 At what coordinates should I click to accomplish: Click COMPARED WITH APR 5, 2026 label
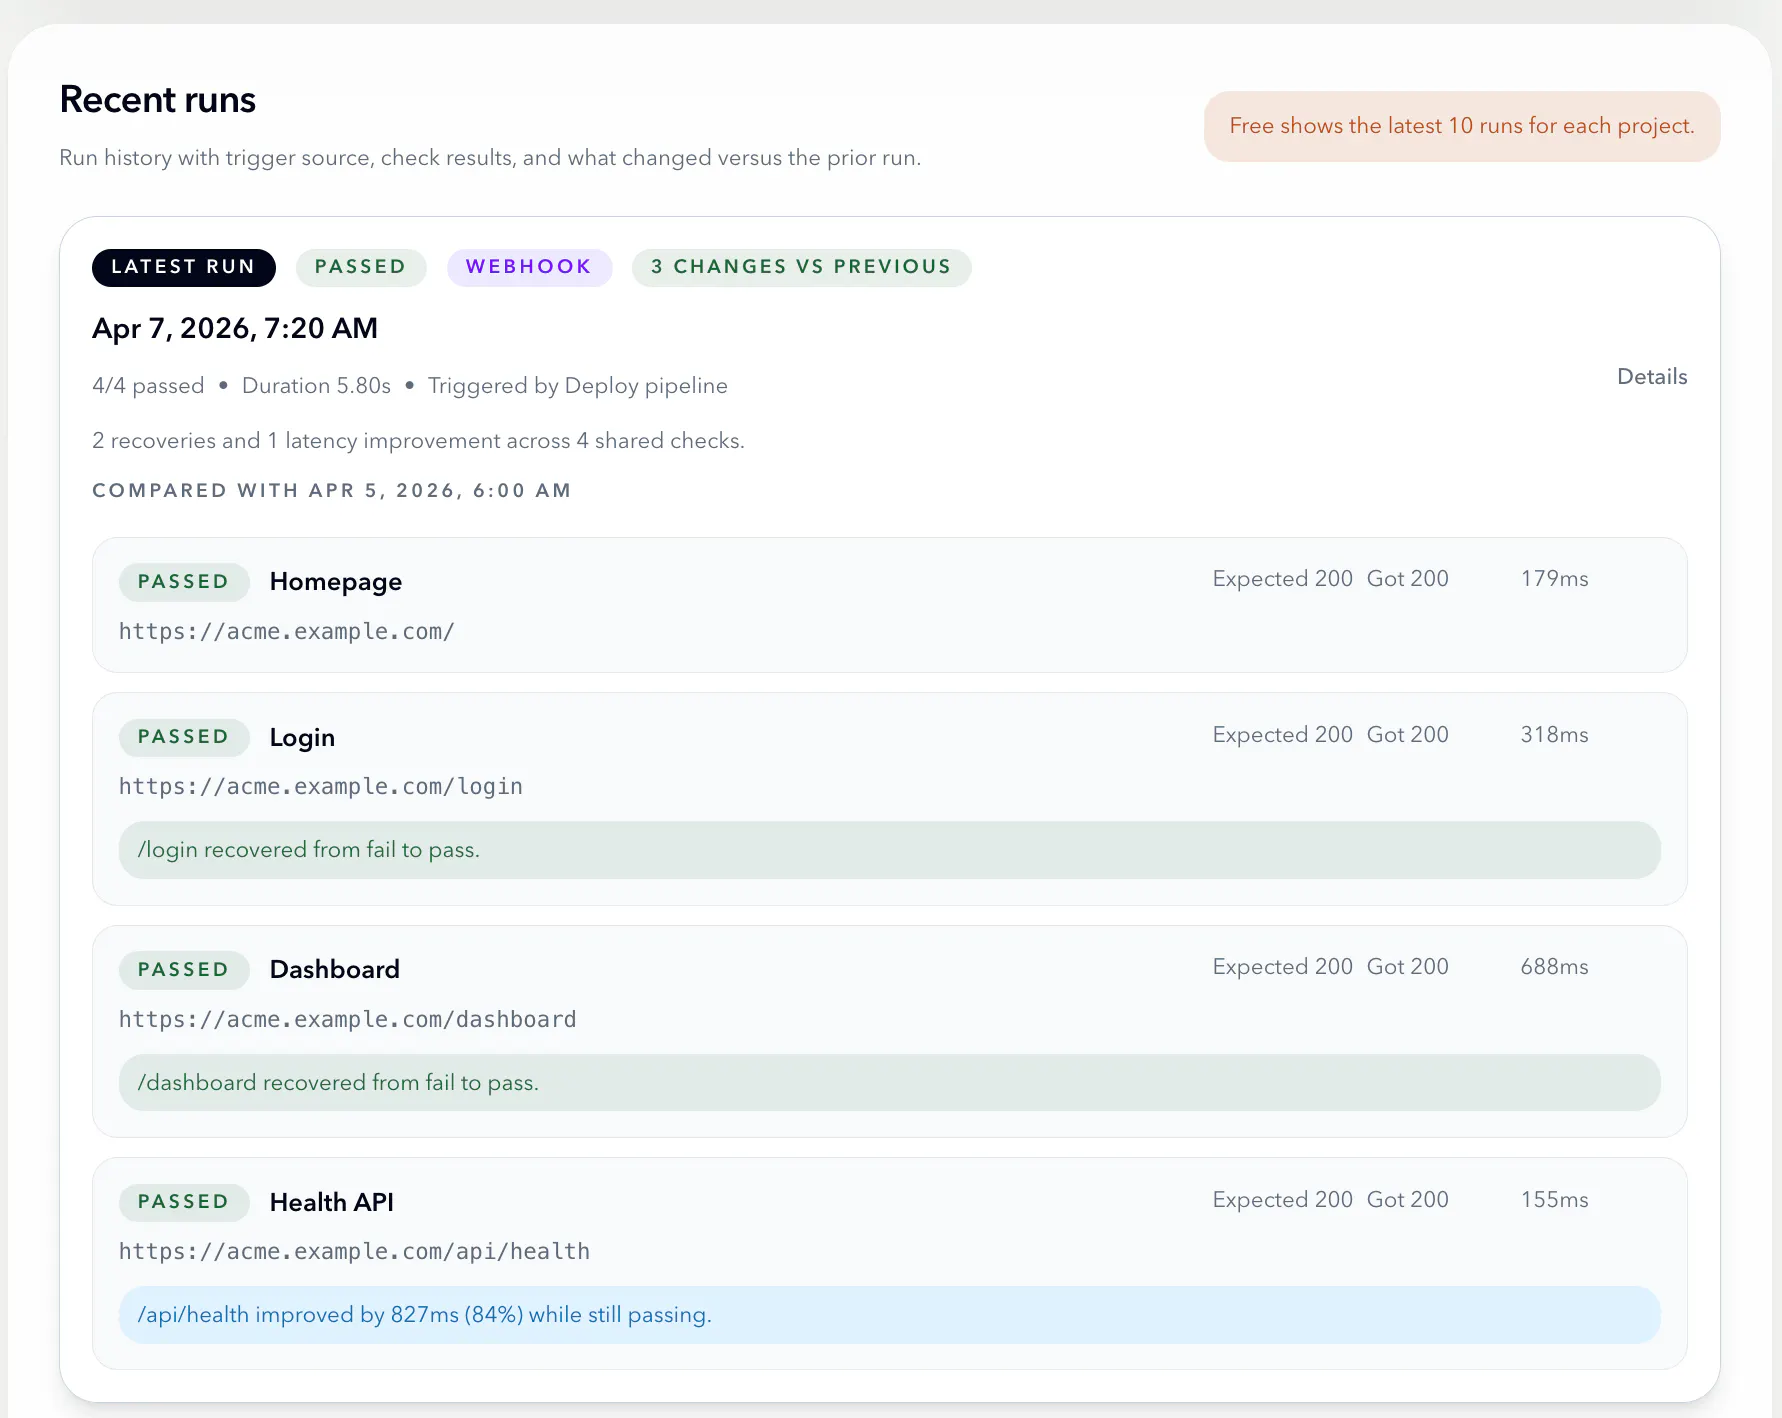(332, 490)
